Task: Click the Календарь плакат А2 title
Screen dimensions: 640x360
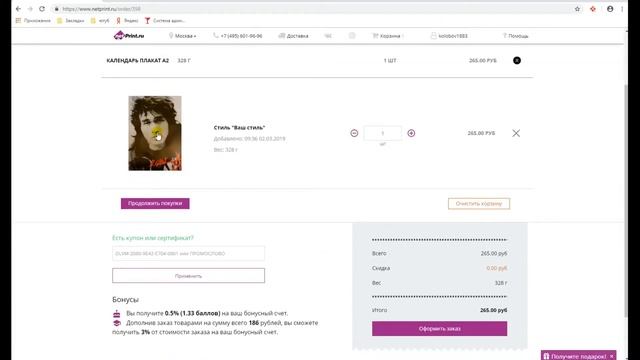Action: click(138, 60)
